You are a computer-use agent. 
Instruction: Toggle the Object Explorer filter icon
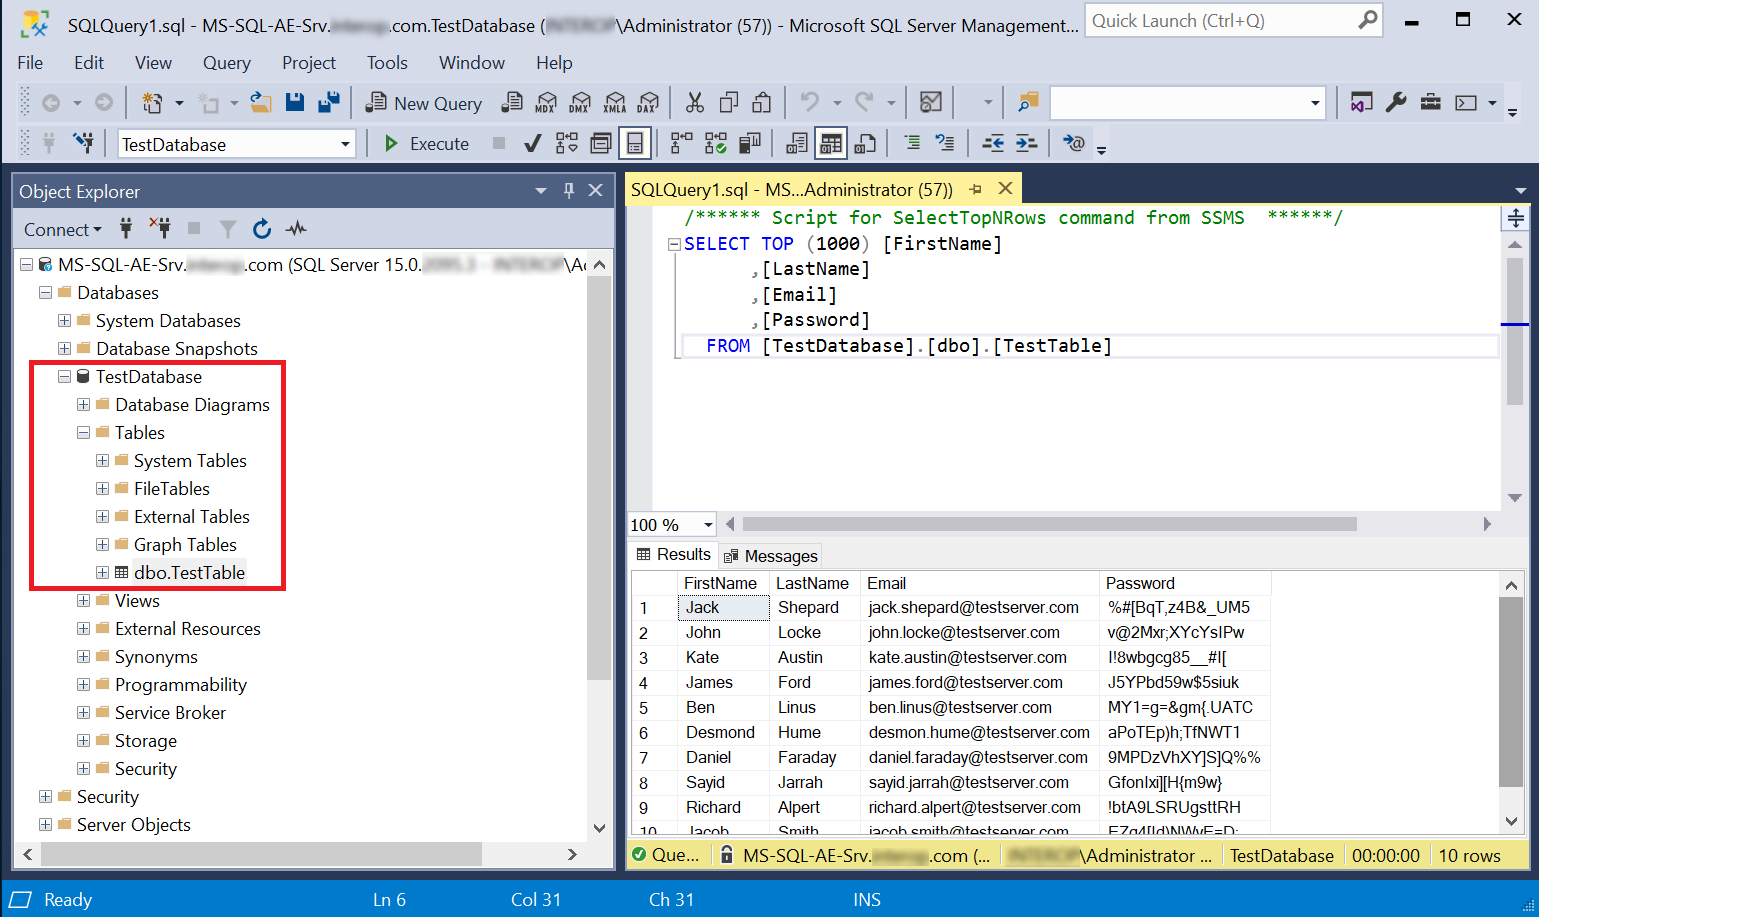click(x=228, y=229)
